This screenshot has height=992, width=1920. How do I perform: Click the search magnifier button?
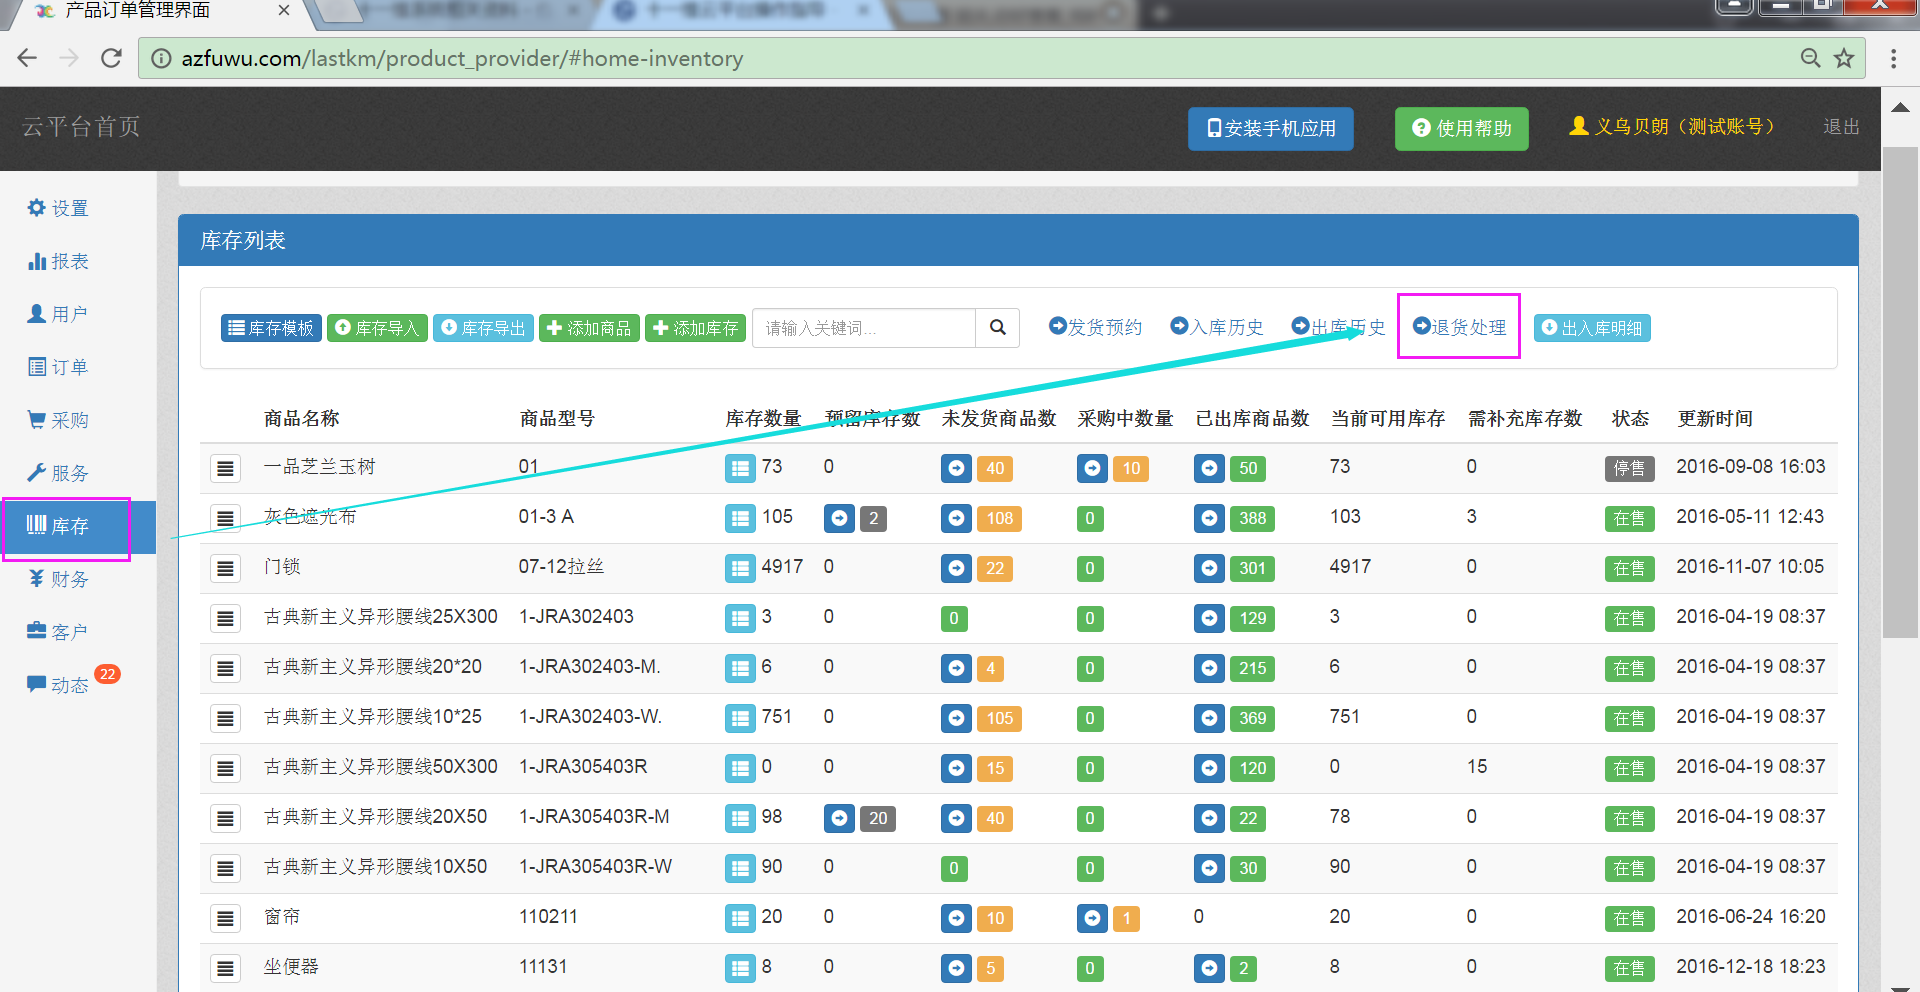point(998,328)
